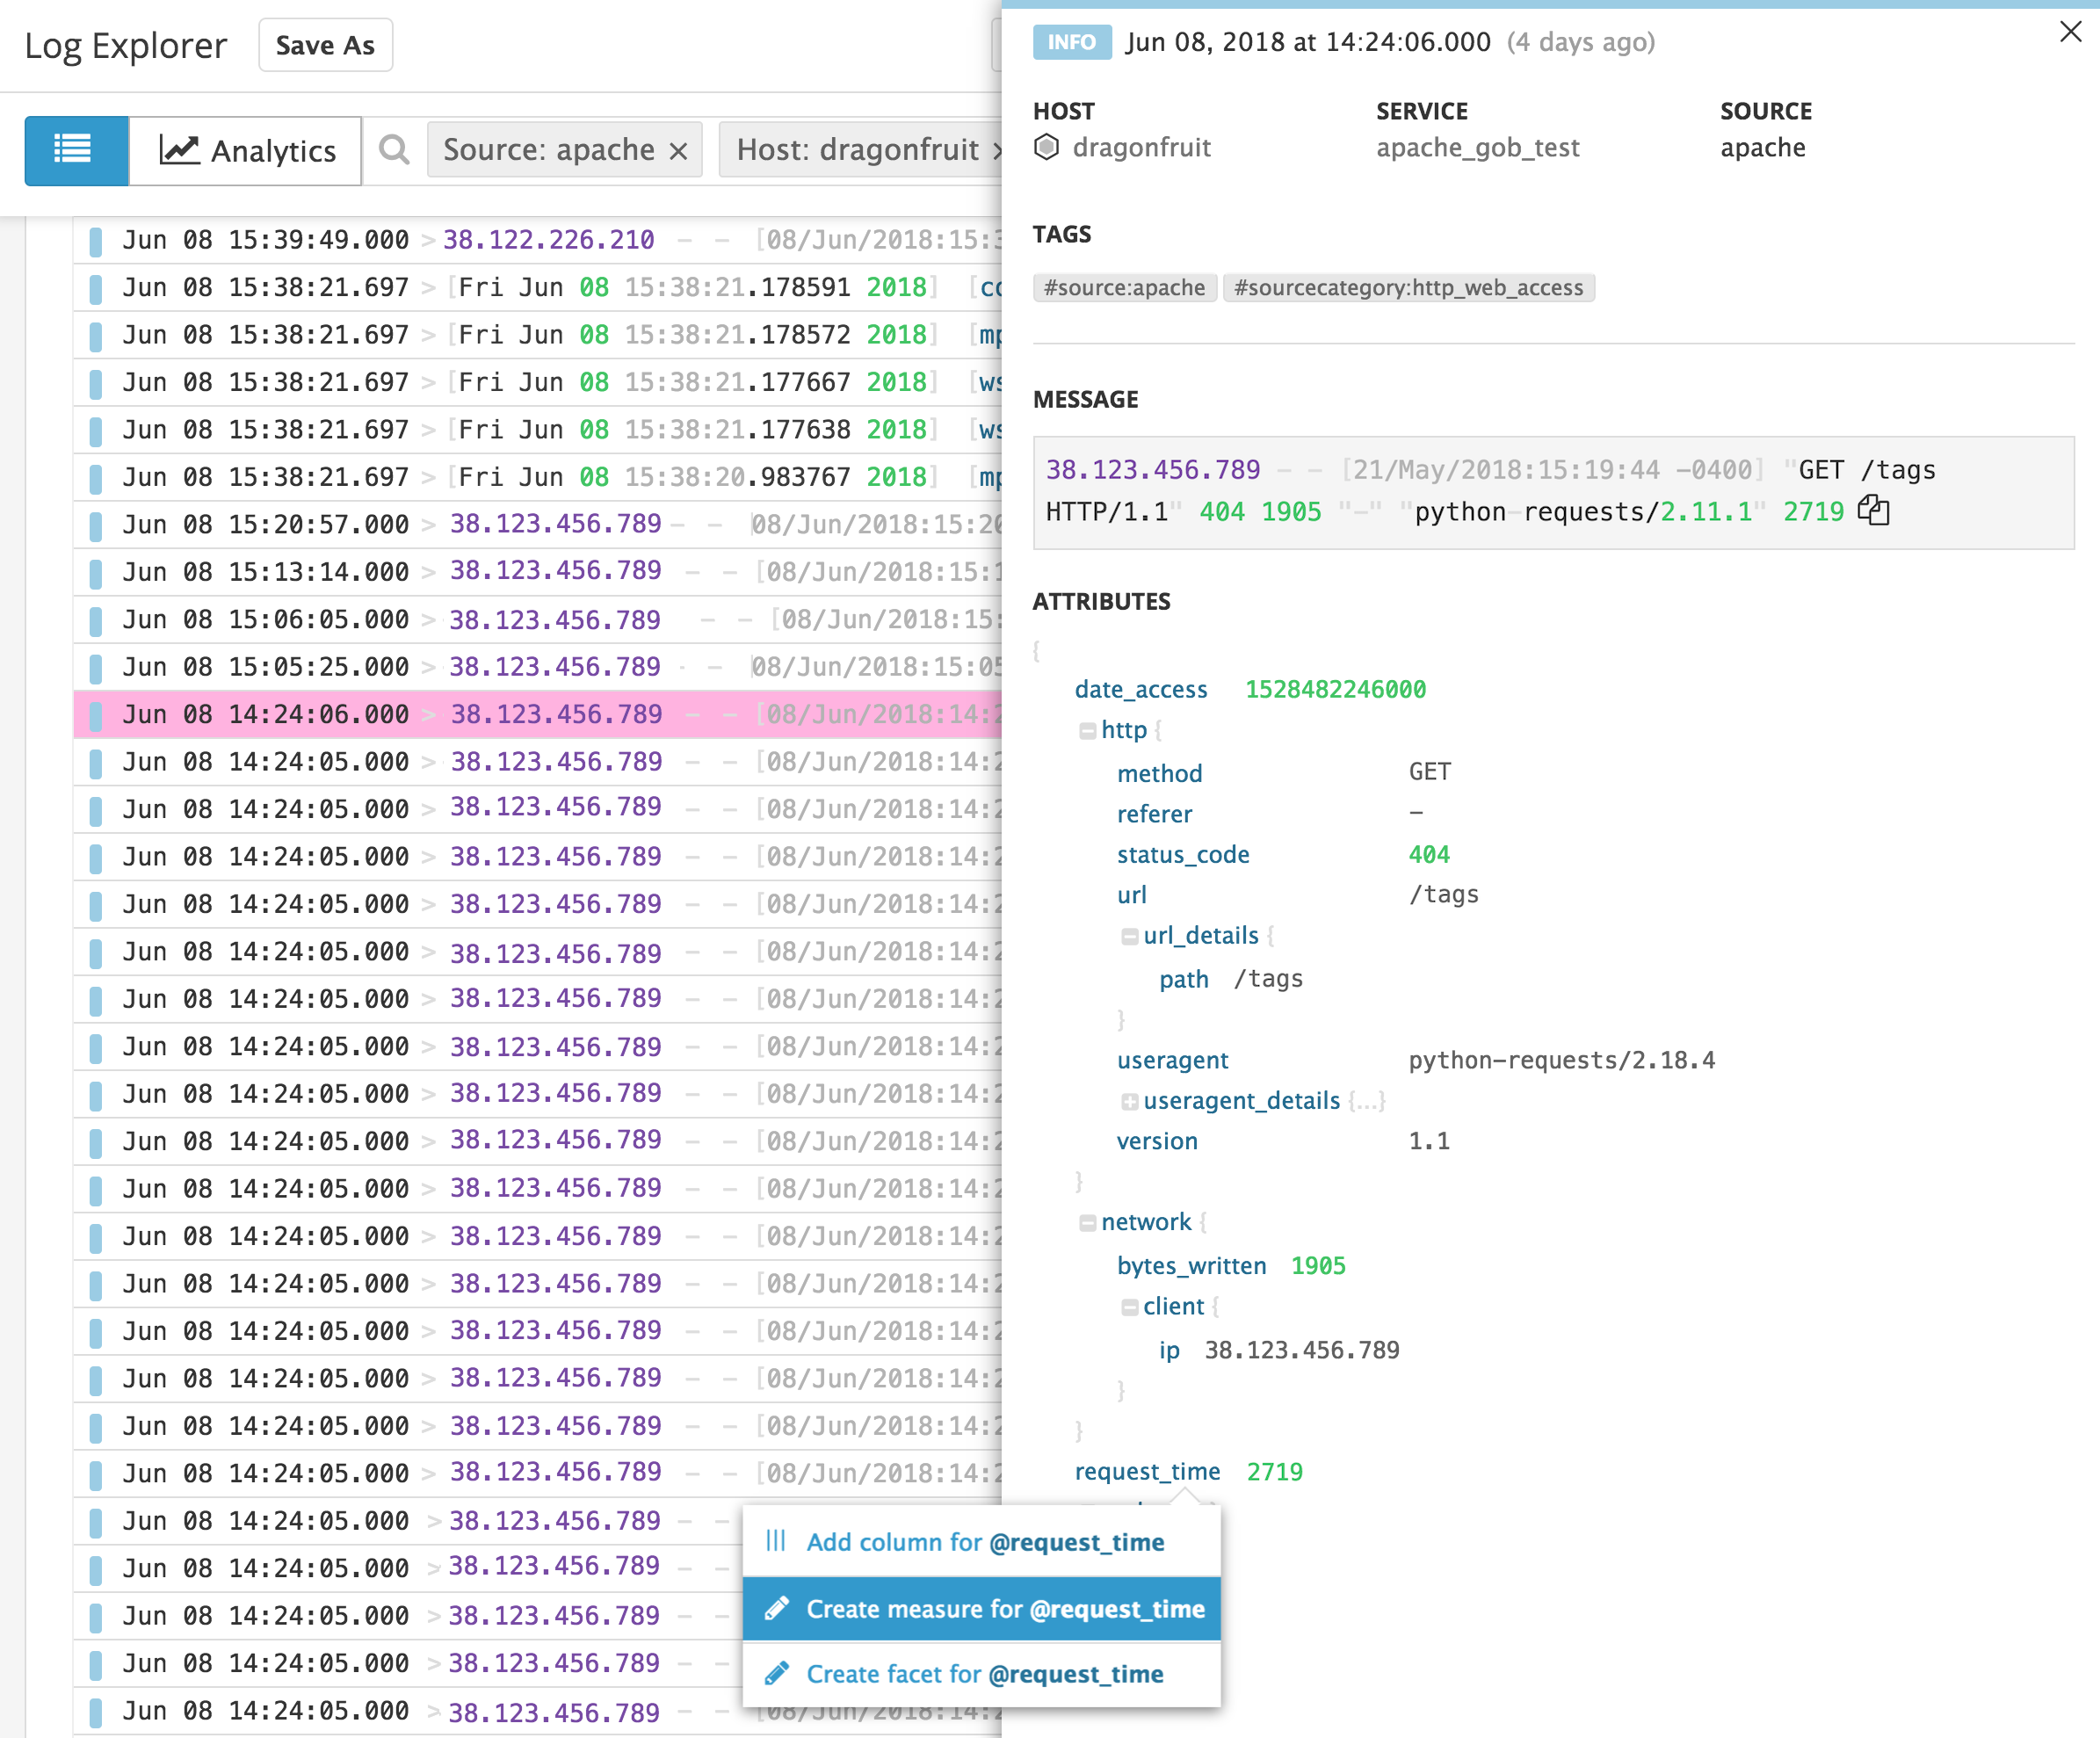Collapse the network attribute section

1087,1221
